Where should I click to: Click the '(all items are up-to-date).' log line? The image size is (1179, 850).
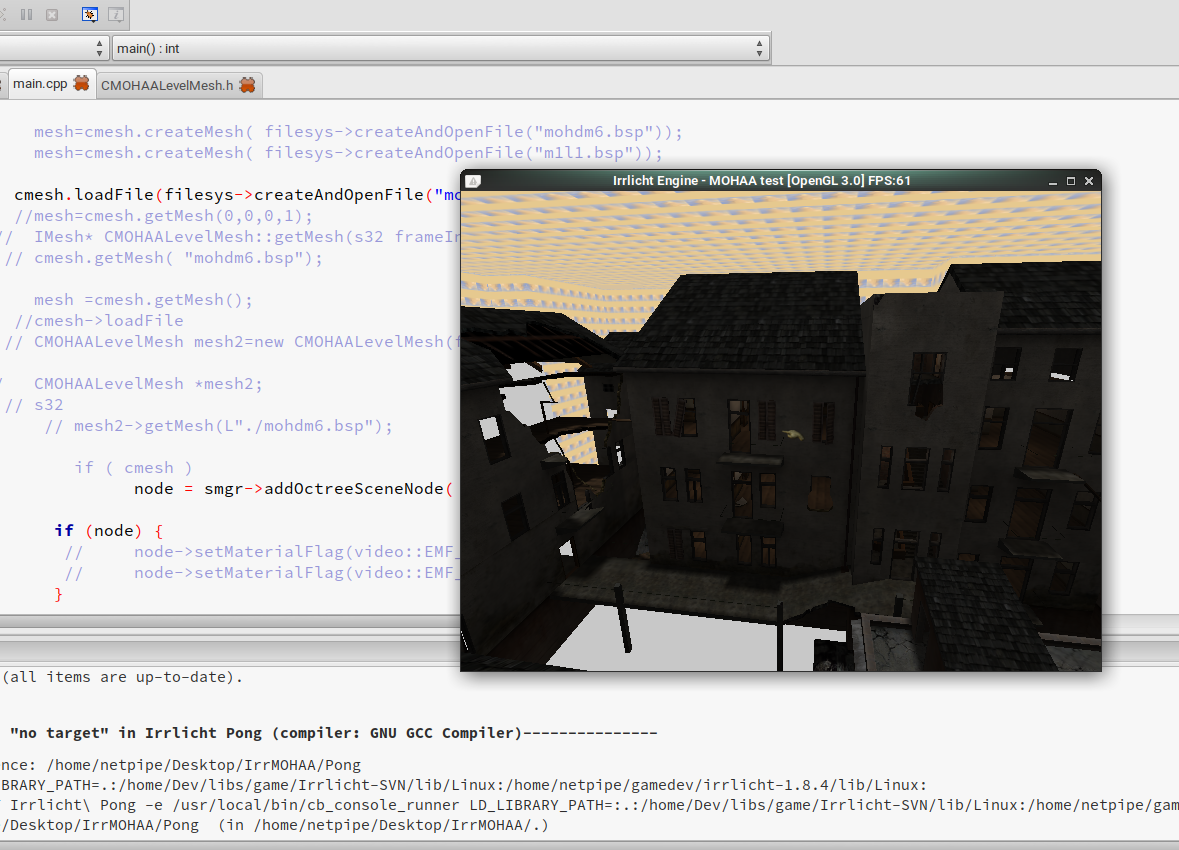click(x=122, y=677)
